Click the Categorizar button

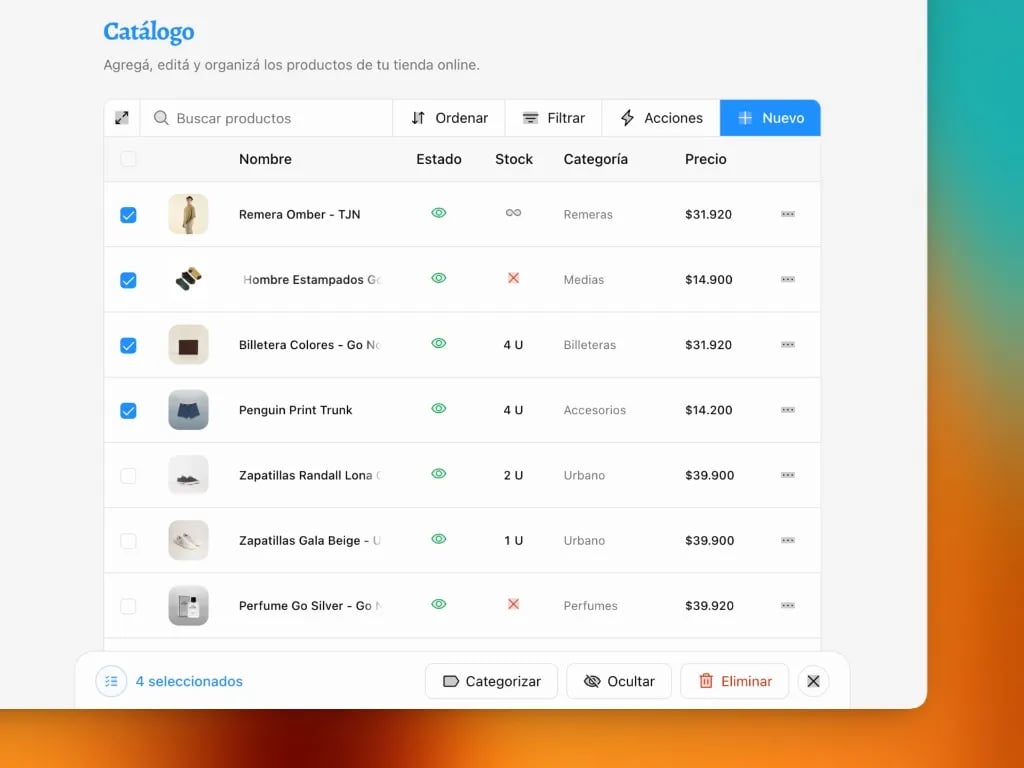pyautogui.click(x=491, y=681)
